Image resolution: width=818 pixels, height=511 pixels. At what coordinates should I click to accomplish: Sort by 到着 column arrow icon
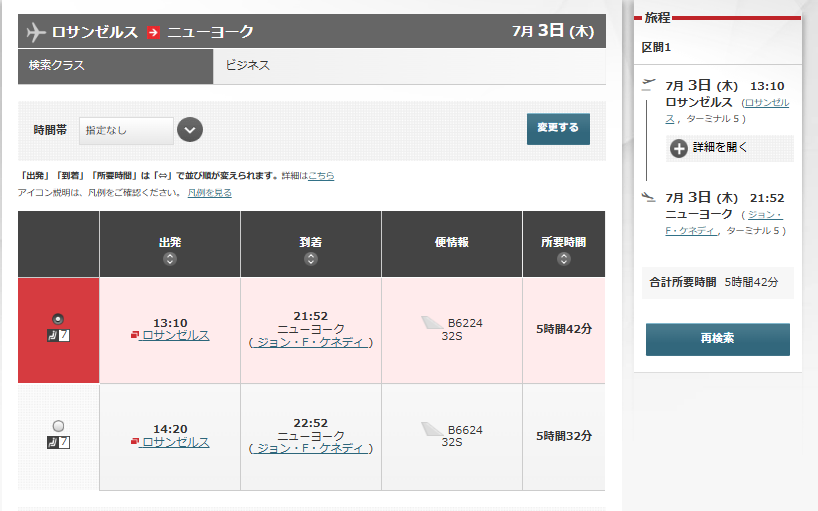[311, 259]
